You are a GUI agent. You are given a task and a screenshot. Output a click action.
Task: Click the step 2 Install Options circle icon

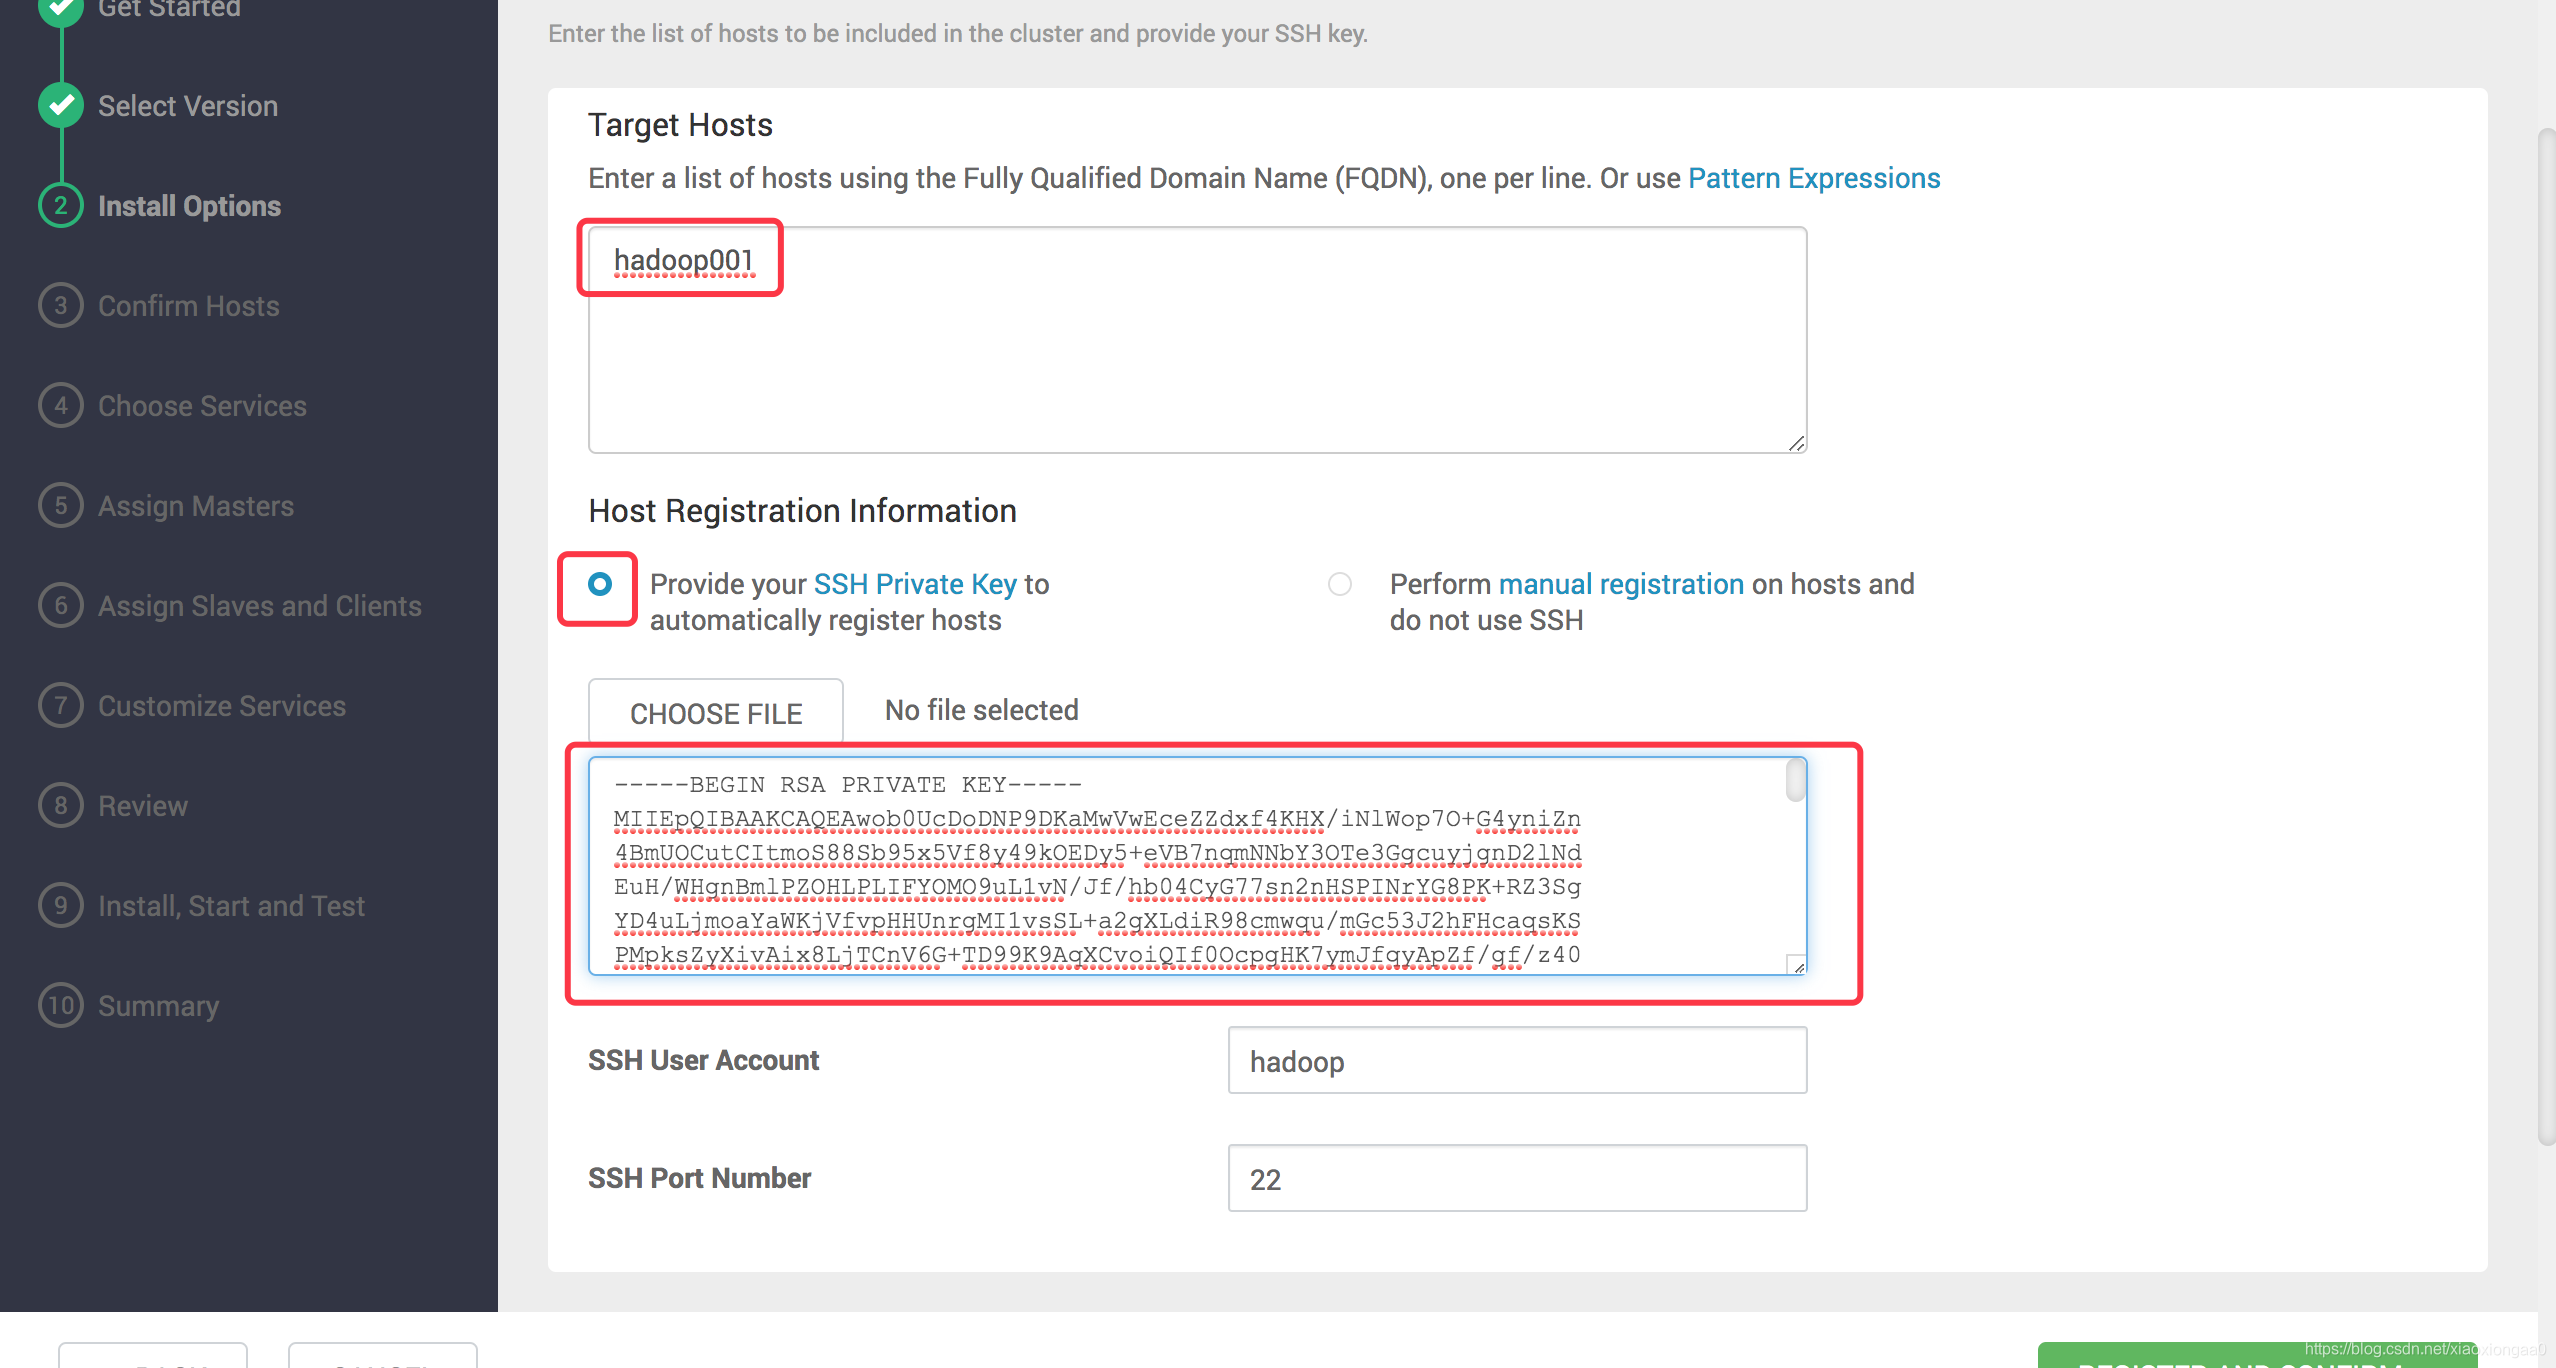pyautogui.click(x=61, y=205)
